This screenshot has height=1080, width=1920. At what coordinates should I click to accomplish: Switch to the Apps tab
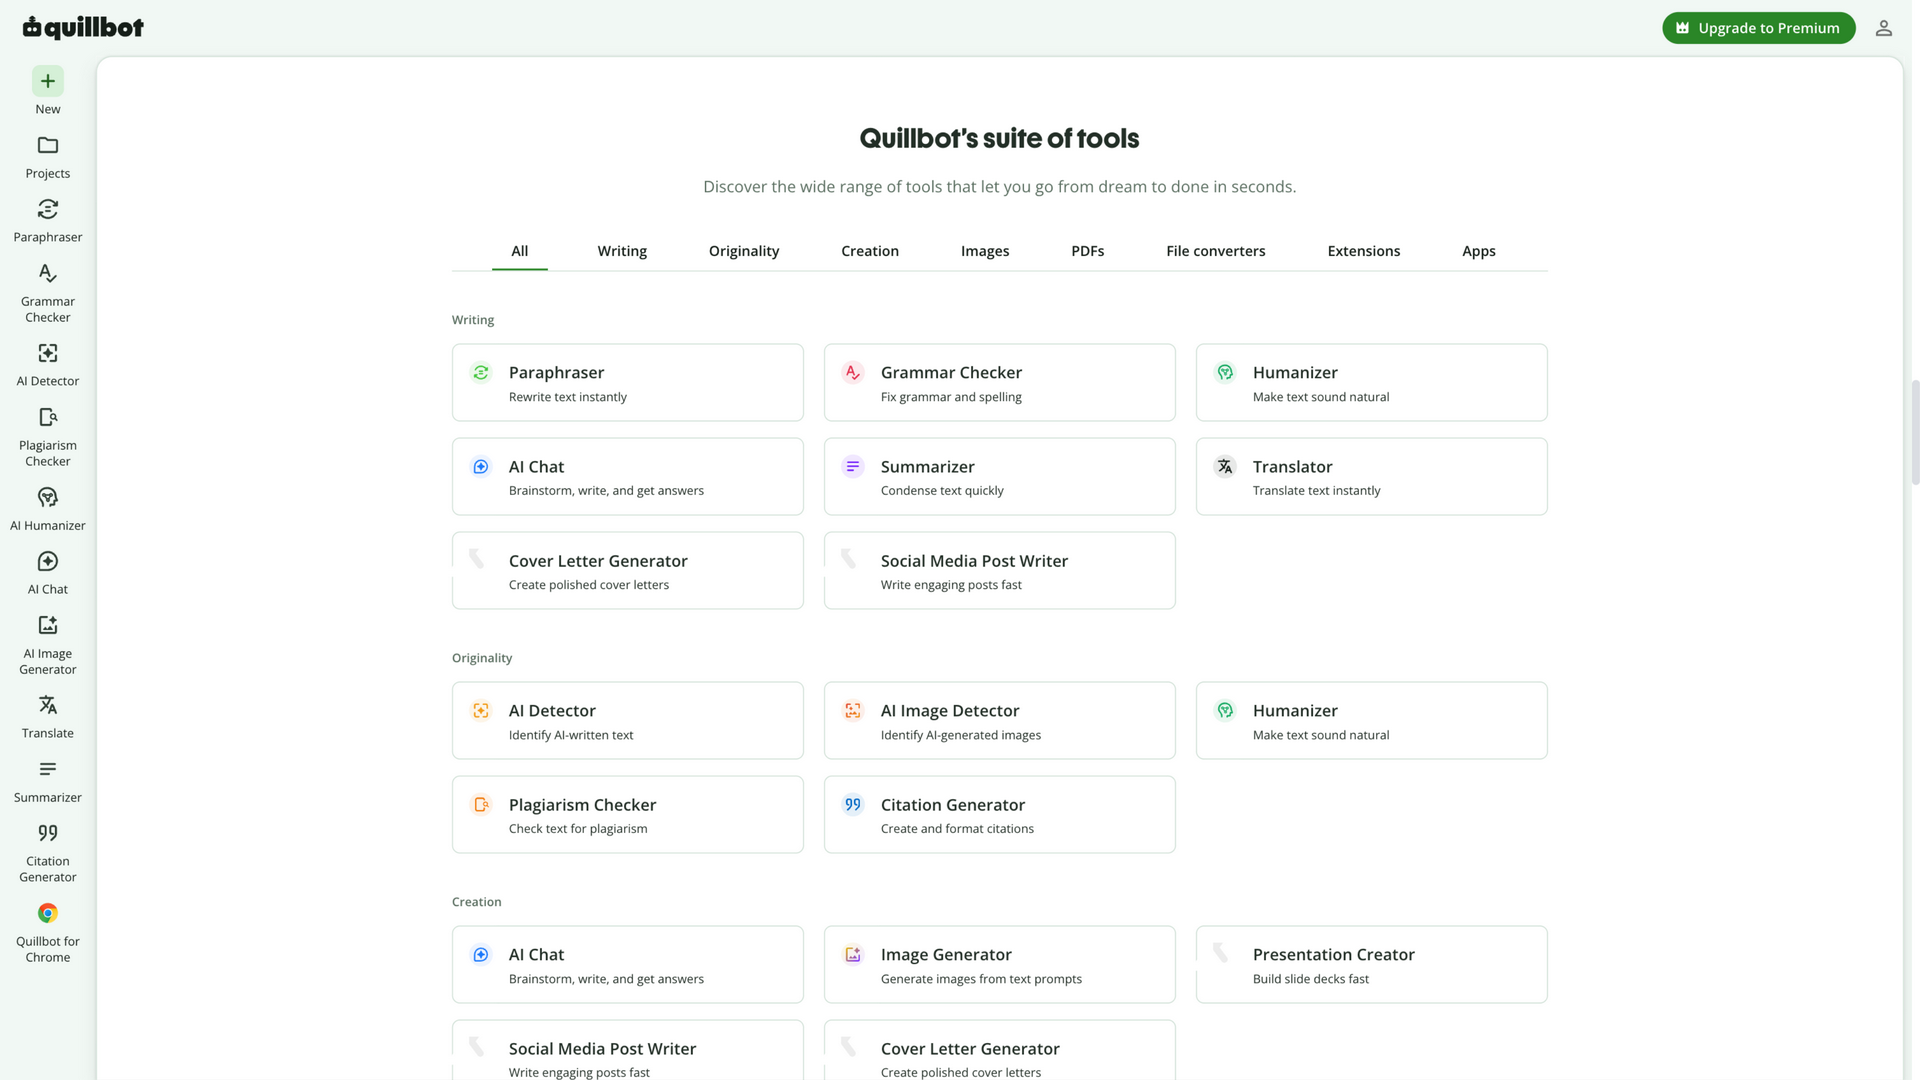coord(1479,251)
